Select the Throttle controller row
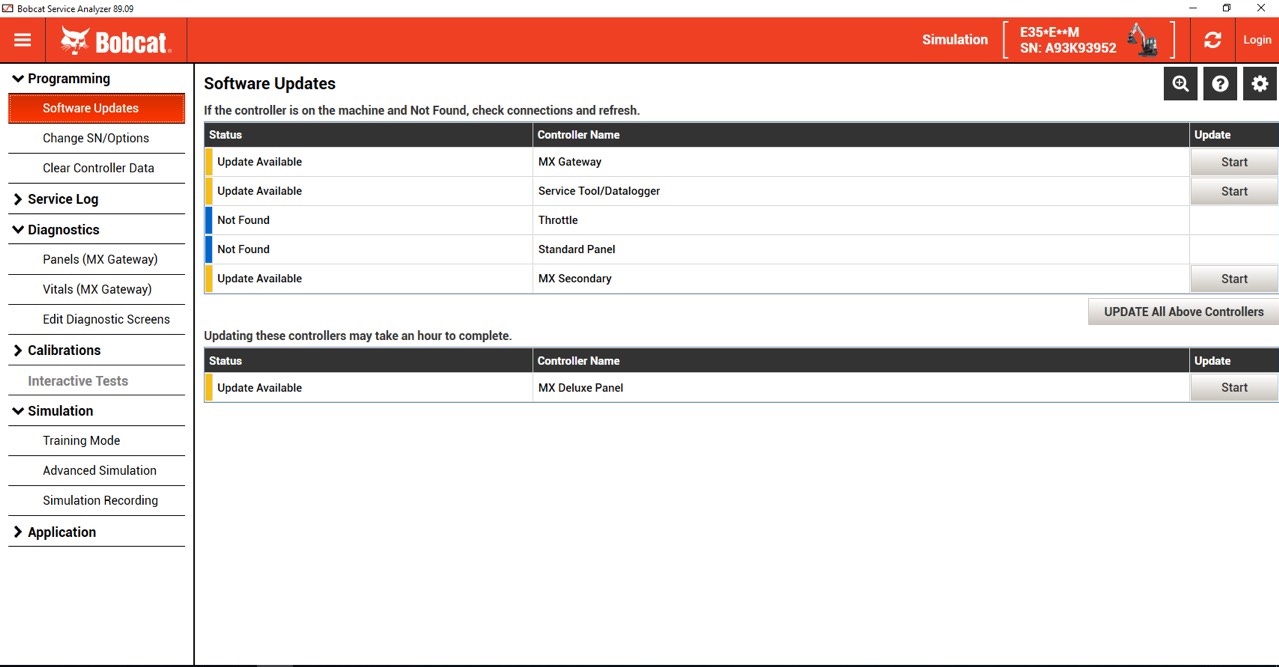Viewport: 1279px width, 667px height. (741, 220)
